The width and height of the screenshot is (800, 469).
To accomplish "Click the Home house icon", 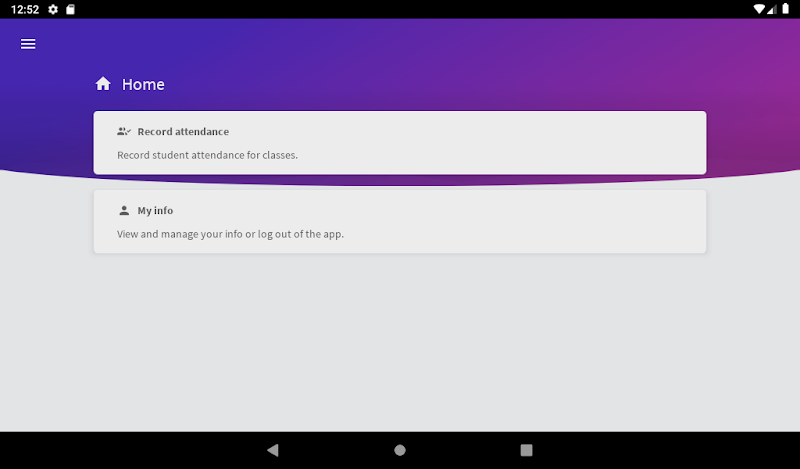I will click(x=103, y=84).
